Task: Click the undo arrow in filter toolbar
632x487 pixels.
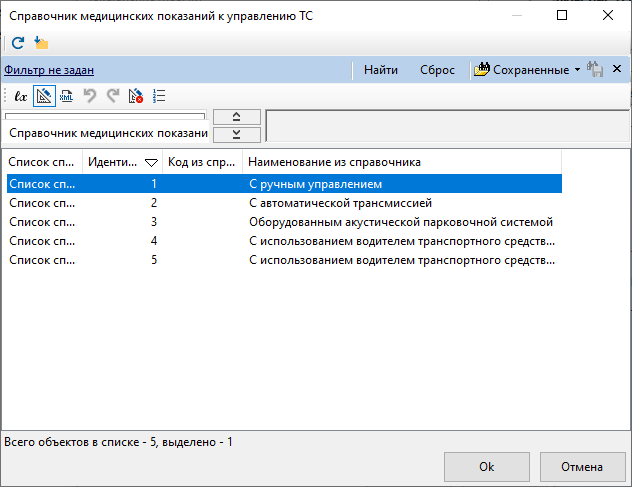Action: [x=89, y=96]
